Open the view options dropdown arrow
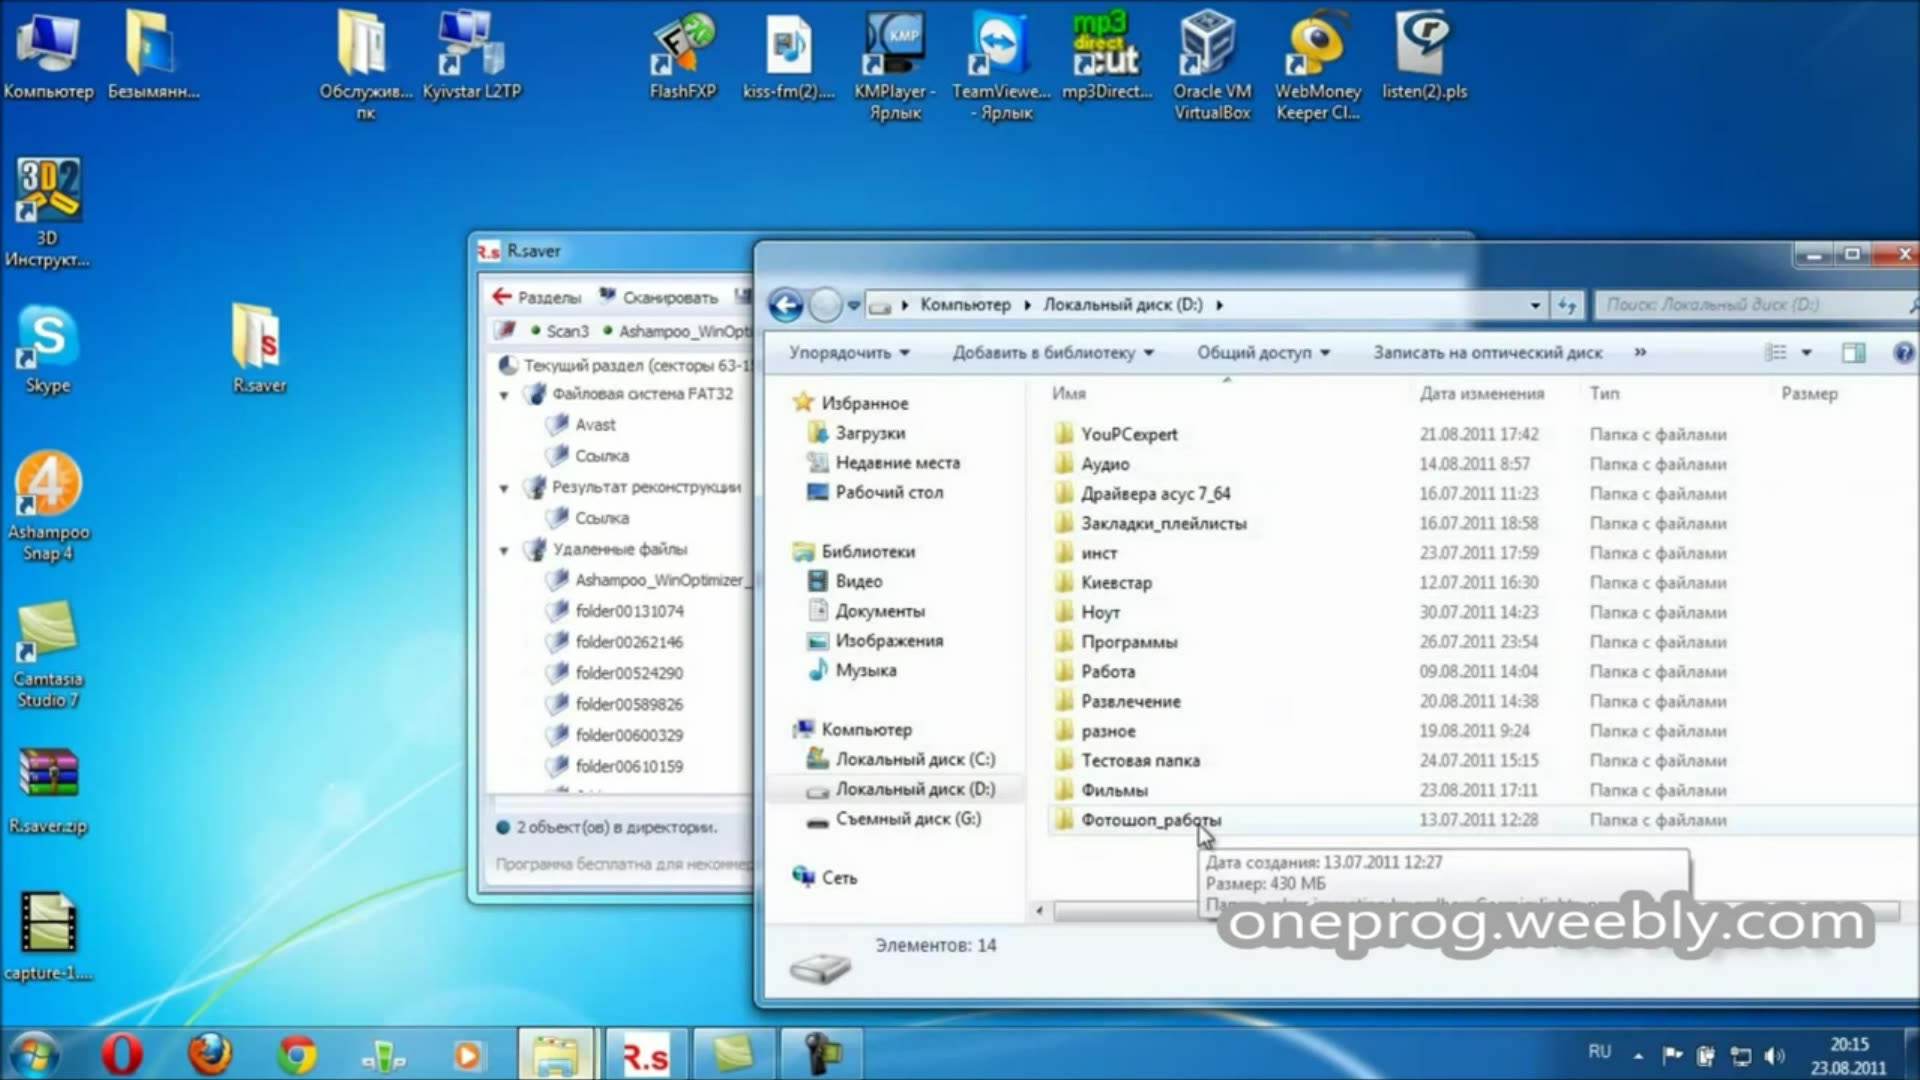The width and height of the screenshot is (1920, 1080). point(1806,352)
